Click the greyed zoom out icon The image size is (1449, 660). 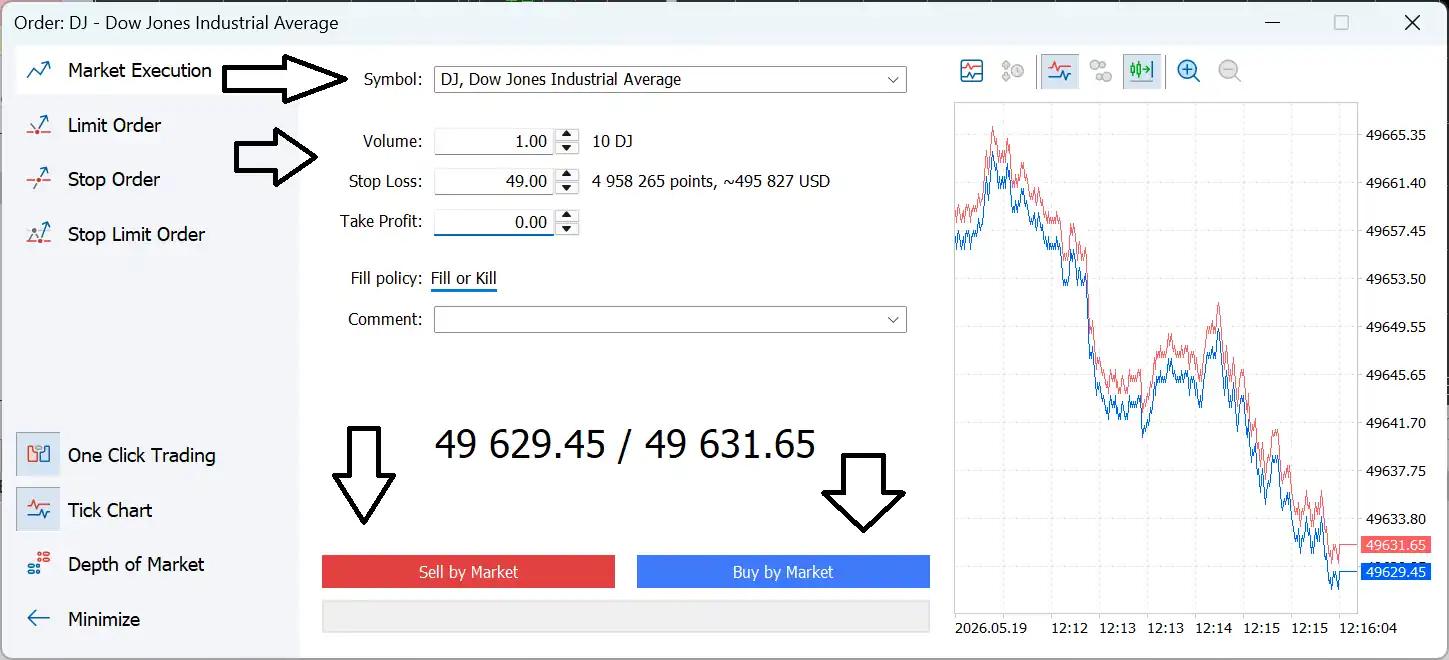coord(1230,71)
